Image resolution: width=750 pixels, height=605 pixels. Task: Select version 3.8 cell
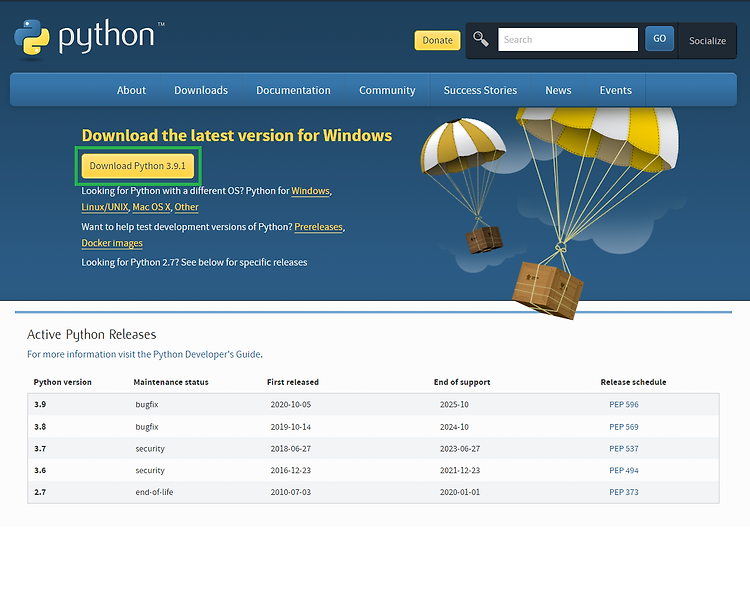40,427
